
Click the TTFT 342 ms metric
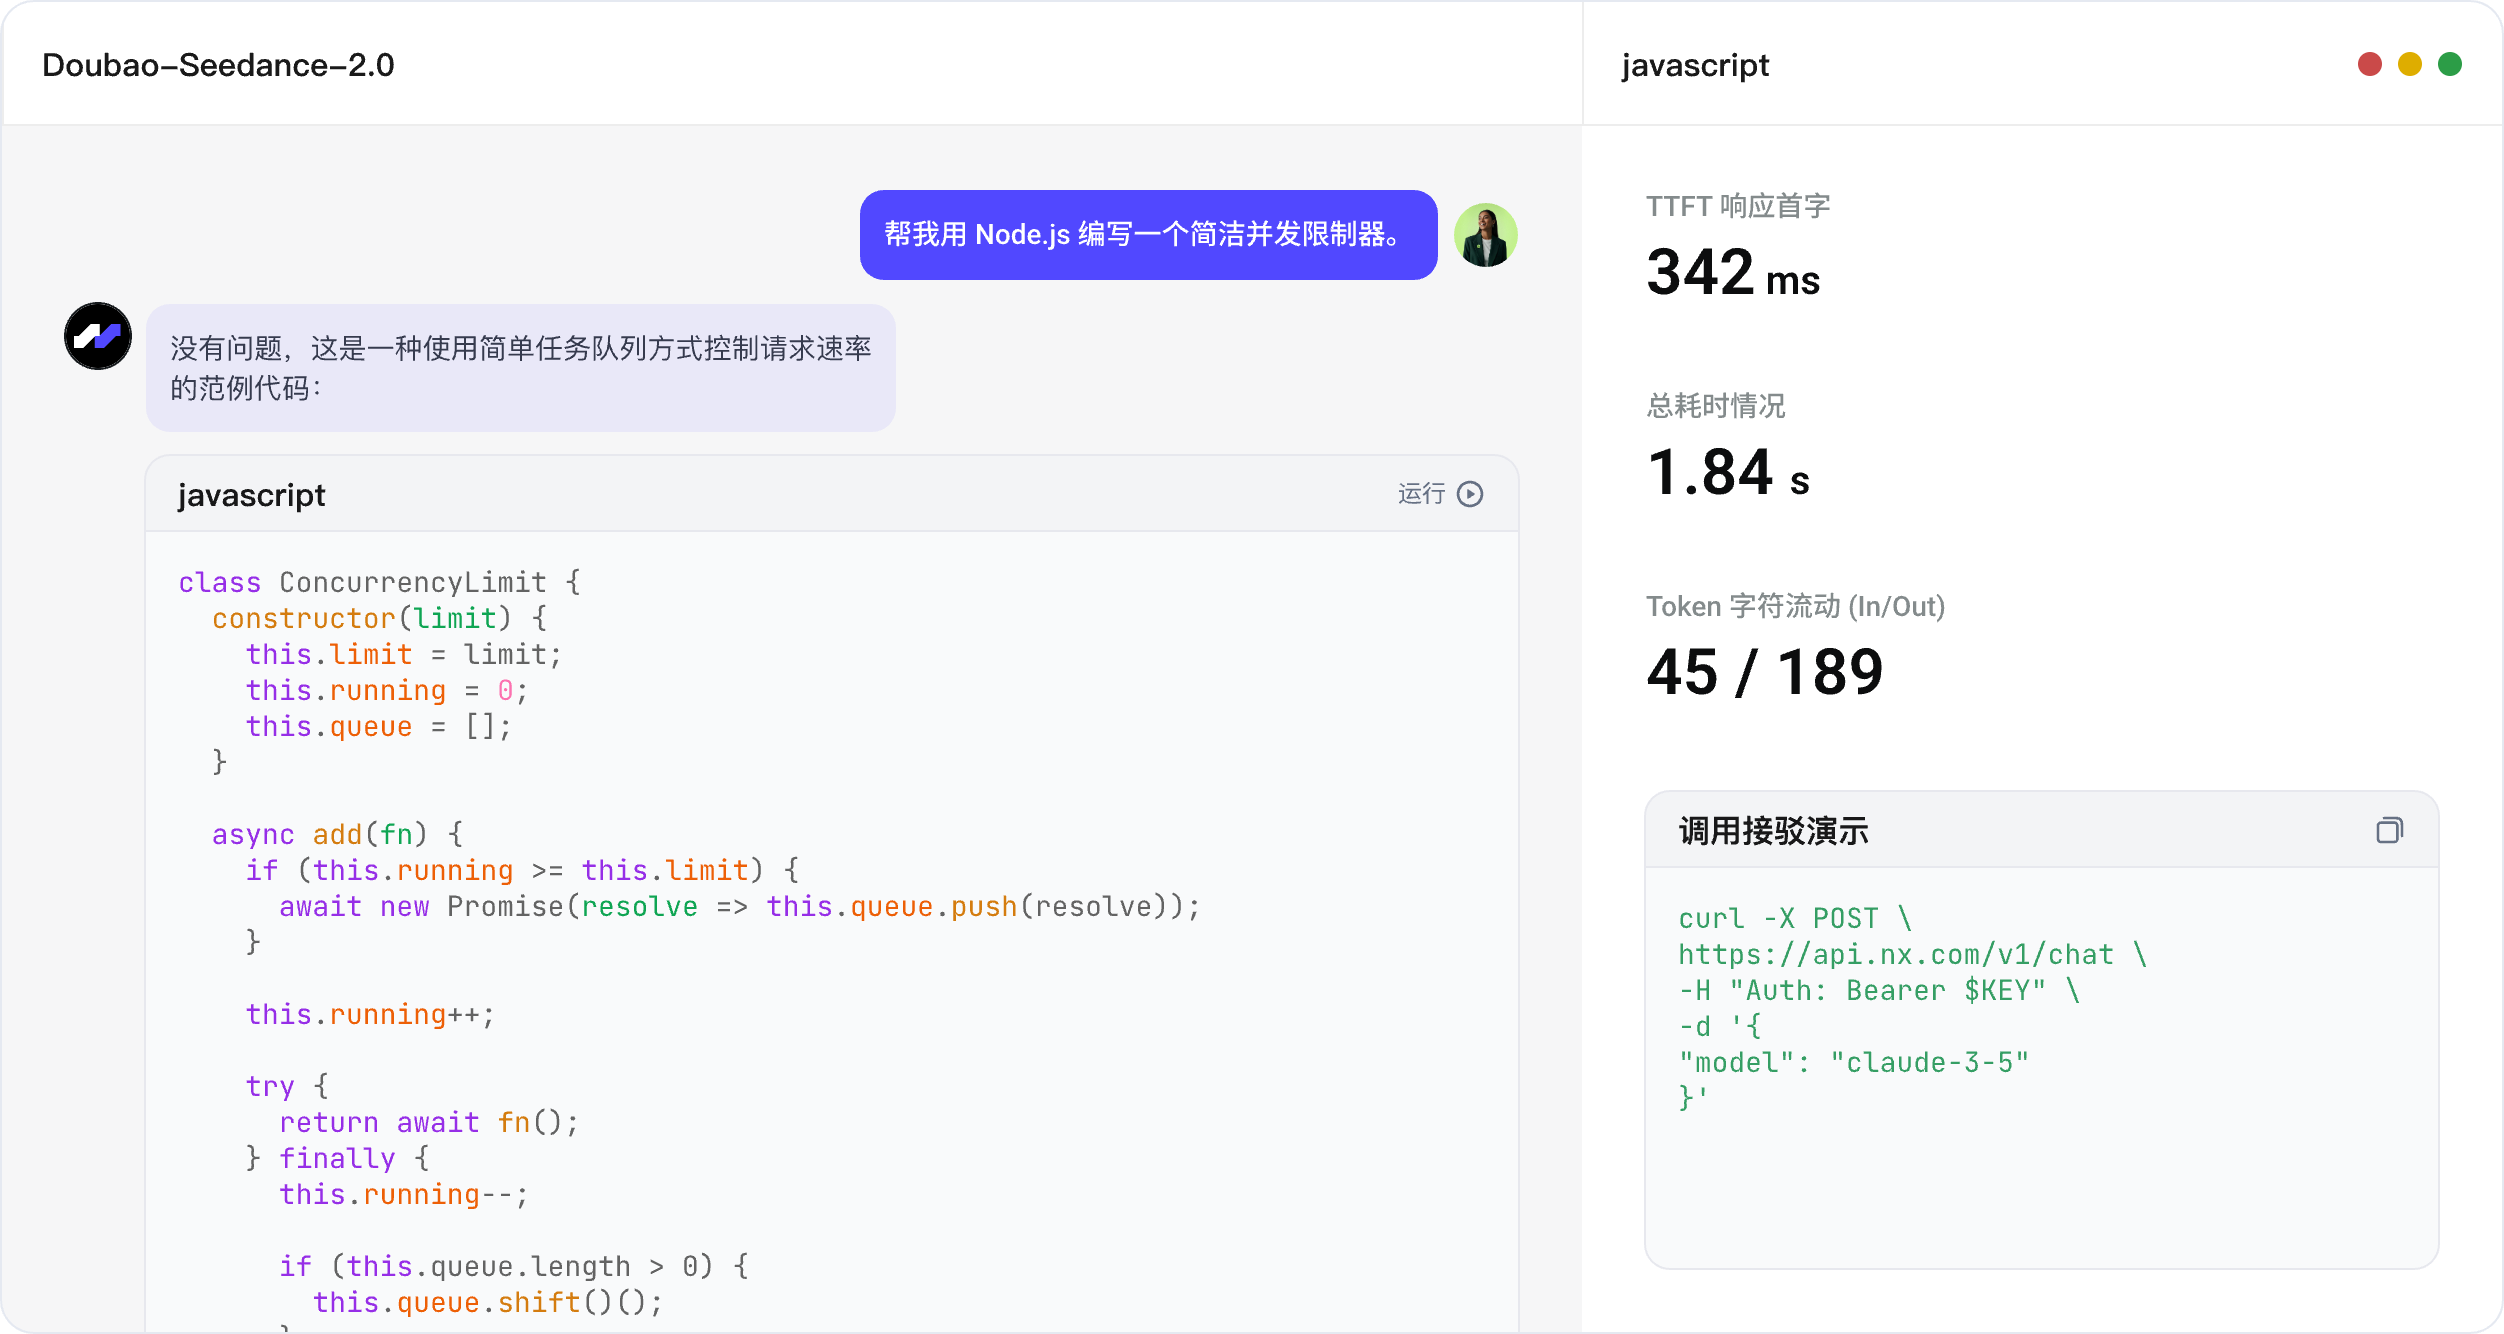click(x=1733, y=273)
